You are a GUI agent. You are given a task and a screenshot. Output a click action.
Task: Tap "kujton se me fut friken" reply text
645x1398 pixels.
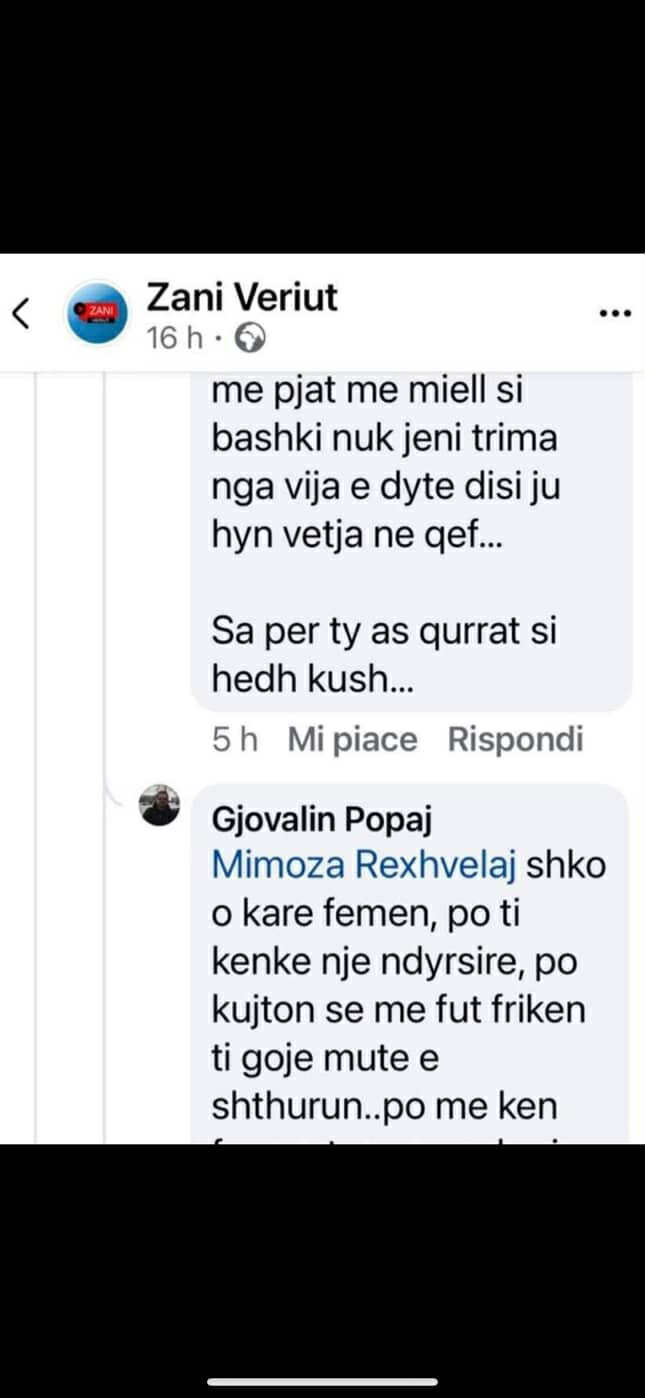[x=397, y=1009]
